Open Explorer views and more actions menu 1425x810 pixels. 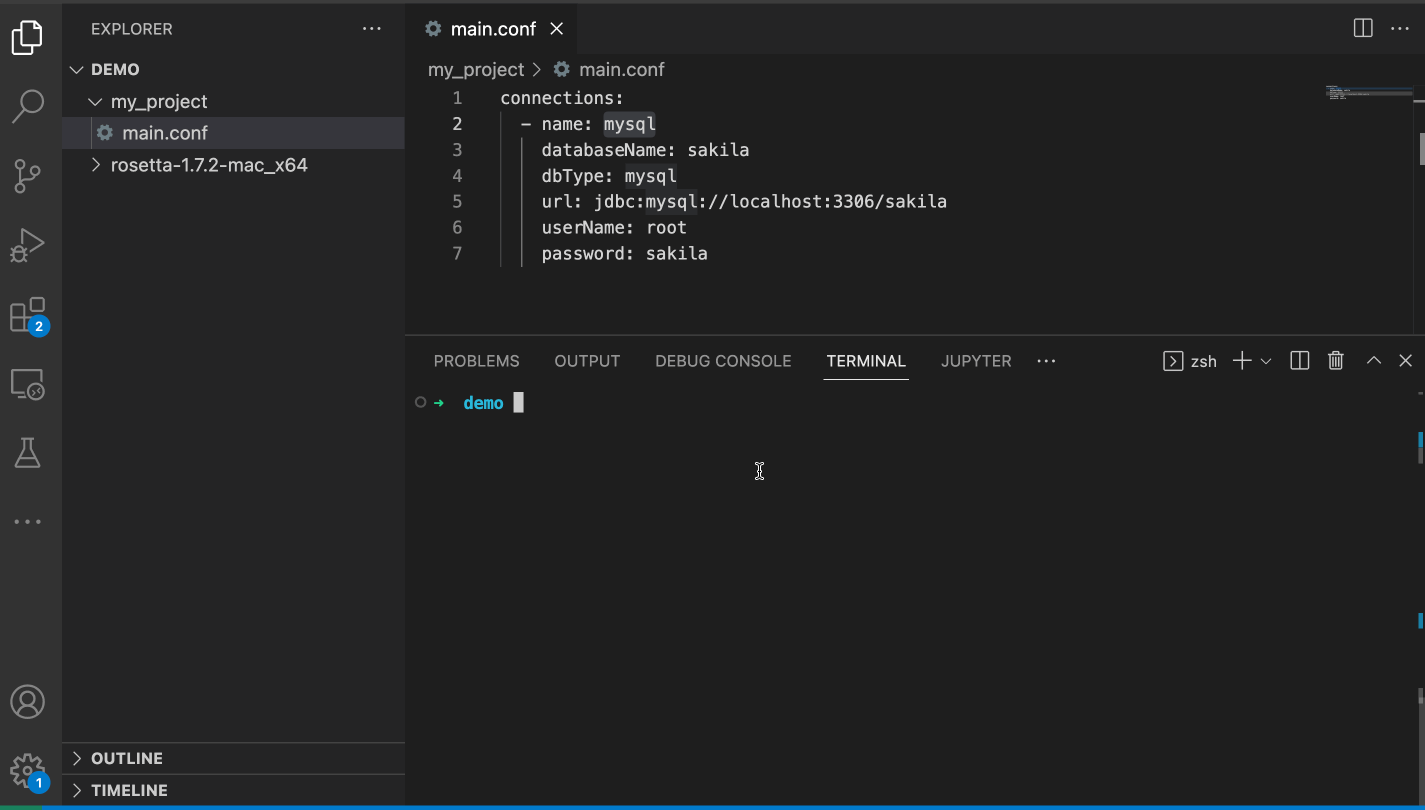372,29
